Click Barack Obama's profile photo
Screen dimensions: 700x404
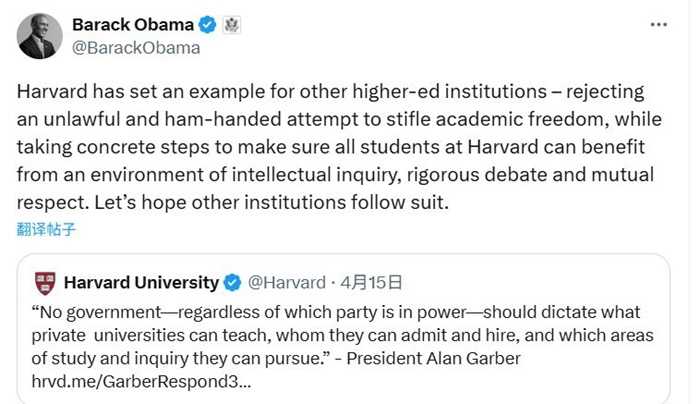pyautogui.click(x=37, y=36)
